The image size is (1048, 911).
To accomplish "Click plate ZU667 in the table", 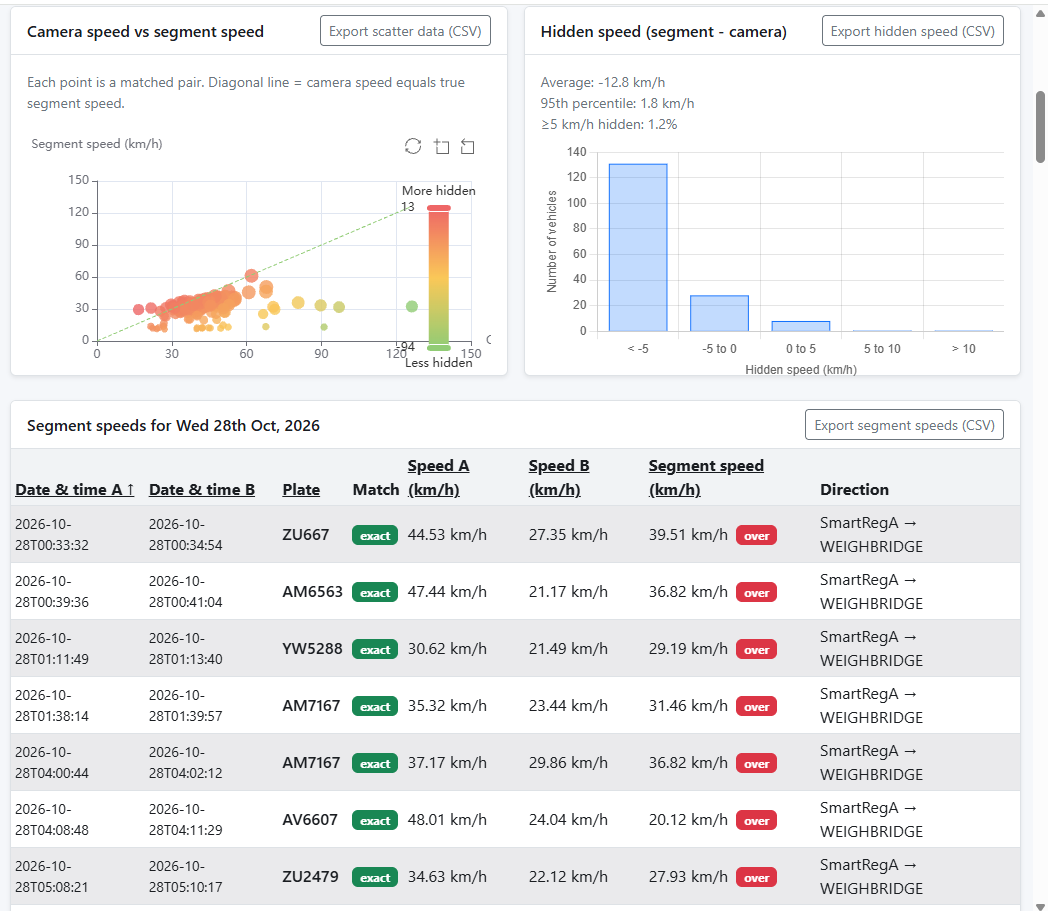I will 305,535.
